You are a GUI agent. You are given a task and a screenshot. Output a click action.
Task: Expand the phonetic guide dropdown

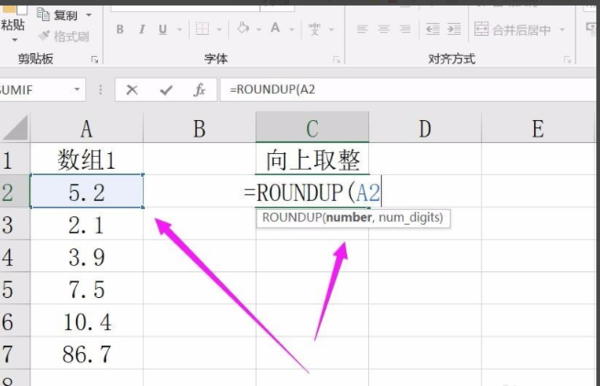(x=331, y=29)
